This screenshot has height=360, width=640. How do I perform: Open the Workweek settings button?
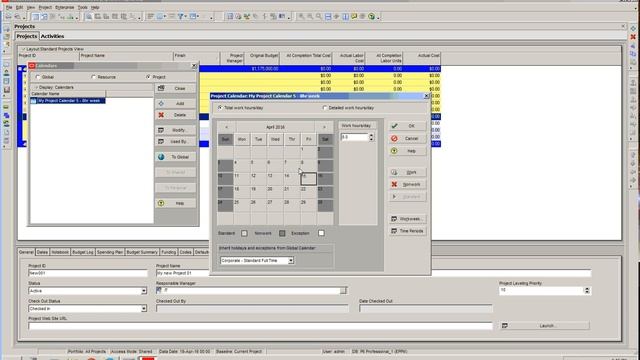coord(407,219)
